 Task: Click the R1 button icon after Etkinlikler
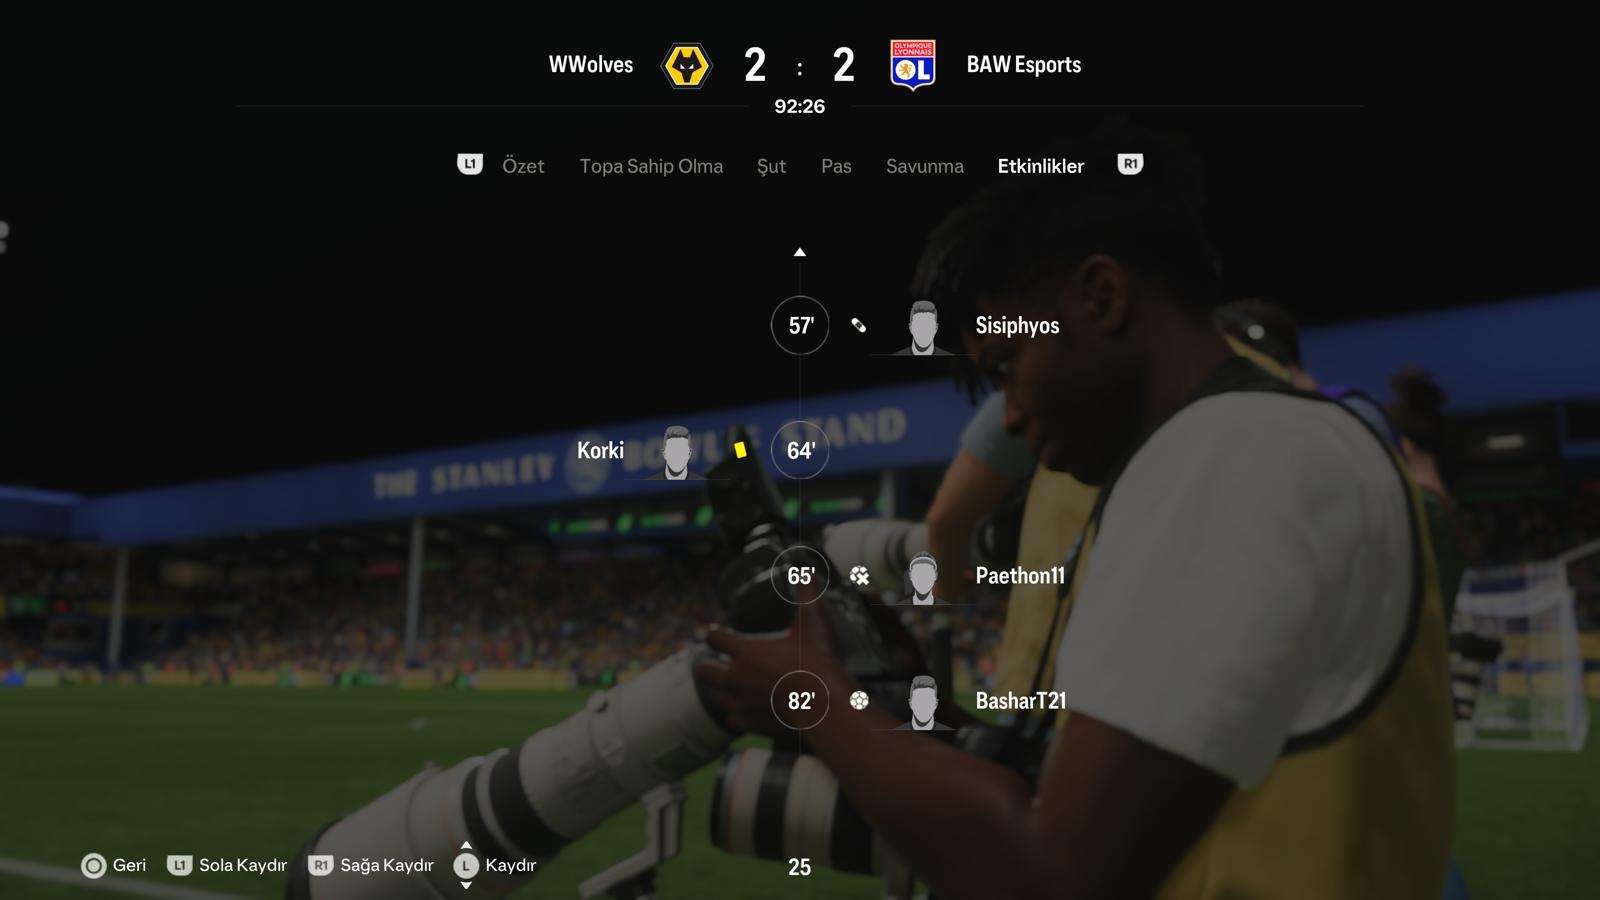click(1130, 164)
